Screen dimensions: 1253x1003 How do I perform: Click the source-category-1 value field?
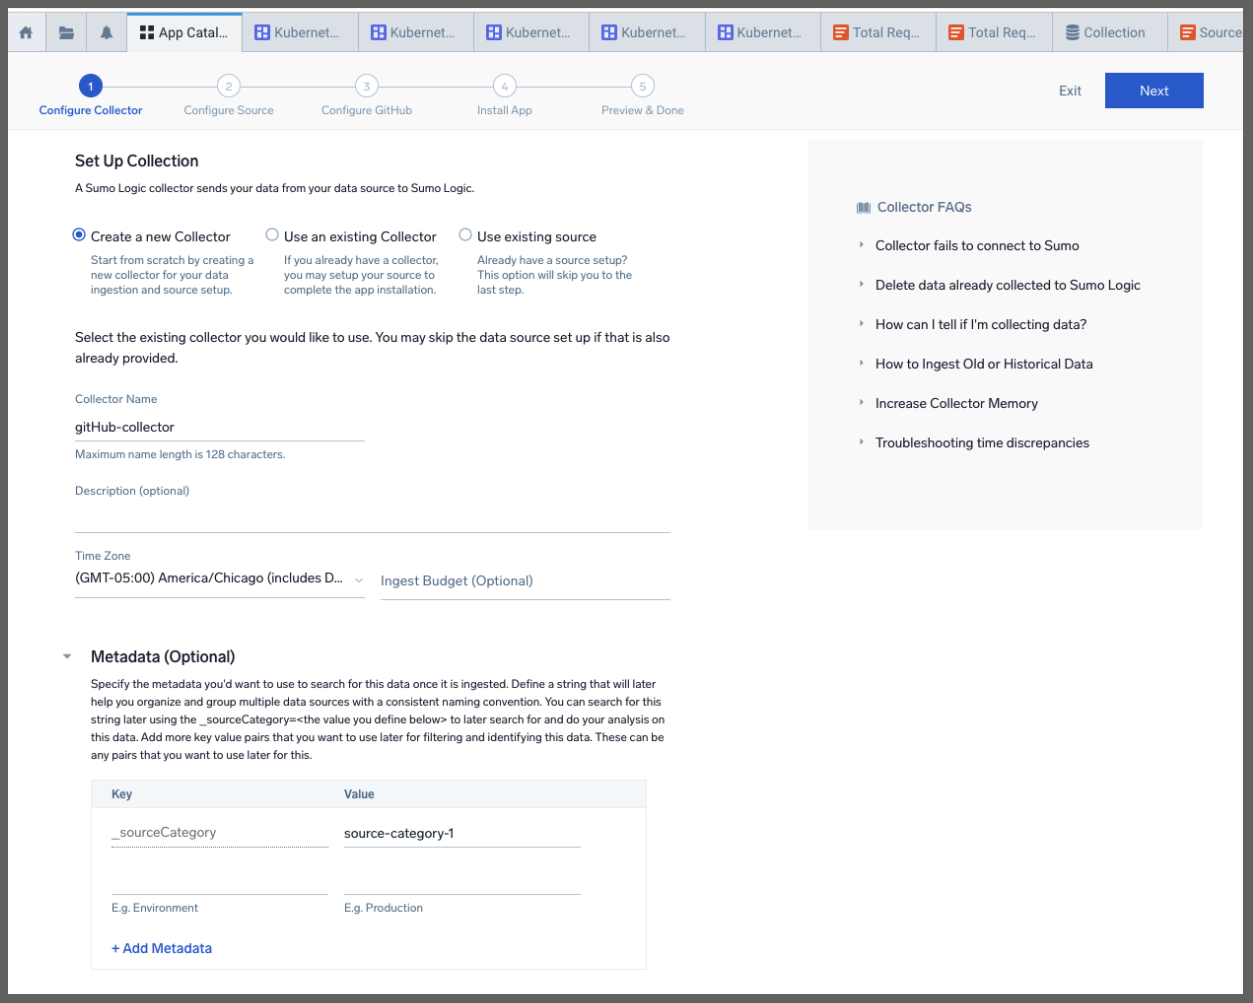tap(462, 833)
